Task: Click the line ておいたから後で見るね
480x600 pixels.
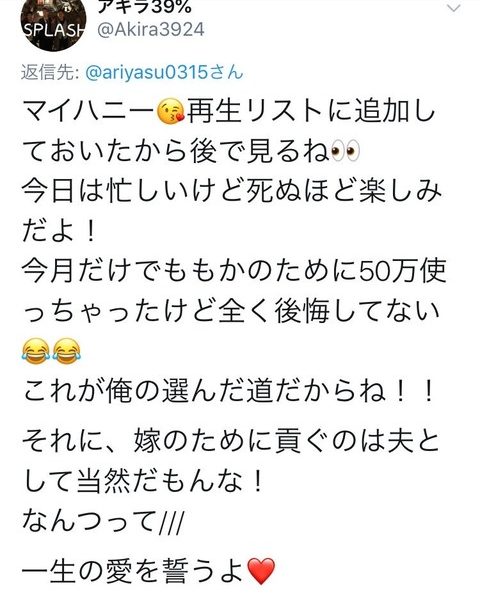Action: click(176, 152)
